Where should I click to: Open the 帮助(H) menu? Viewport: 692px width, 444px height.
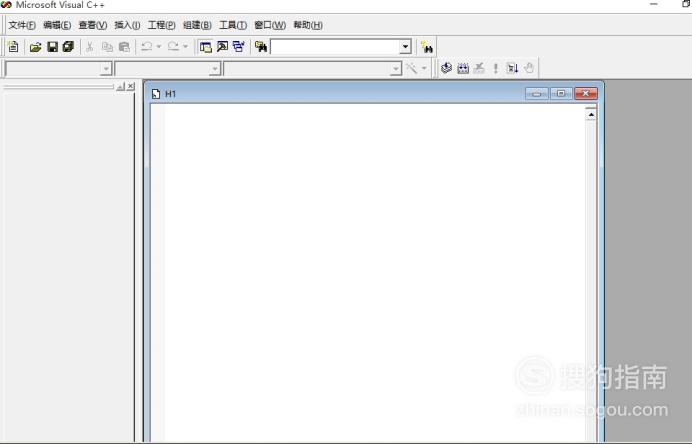[x=308, y=25]
